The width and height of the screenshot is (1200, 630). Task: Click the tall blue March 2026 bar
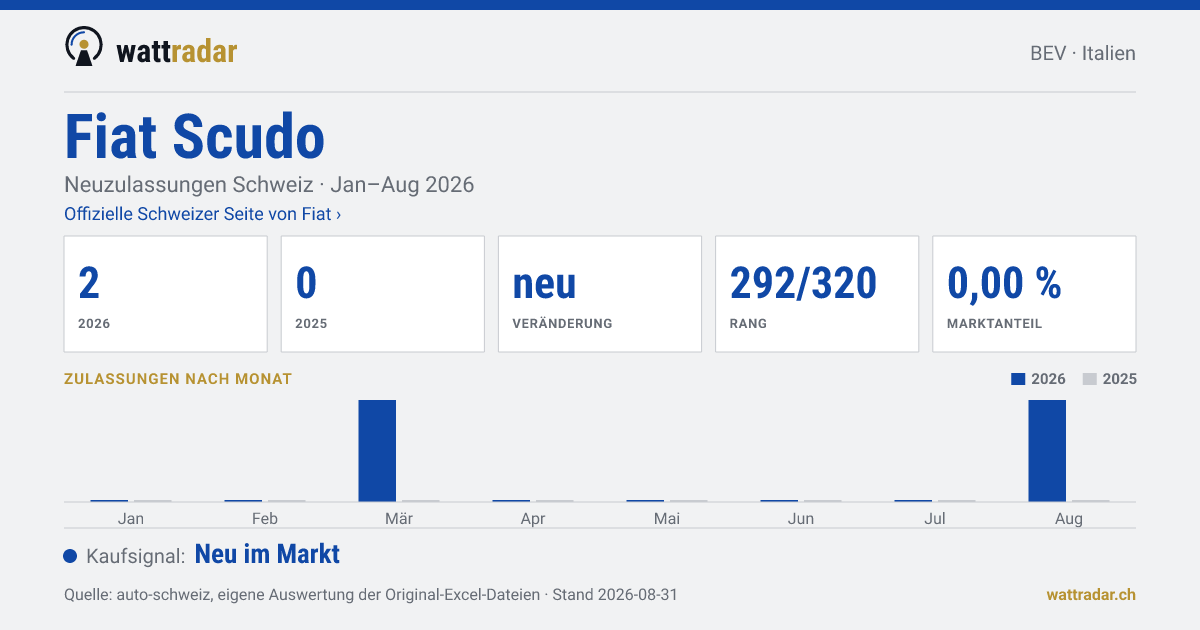pyautogui.click(x=377, y=450)
